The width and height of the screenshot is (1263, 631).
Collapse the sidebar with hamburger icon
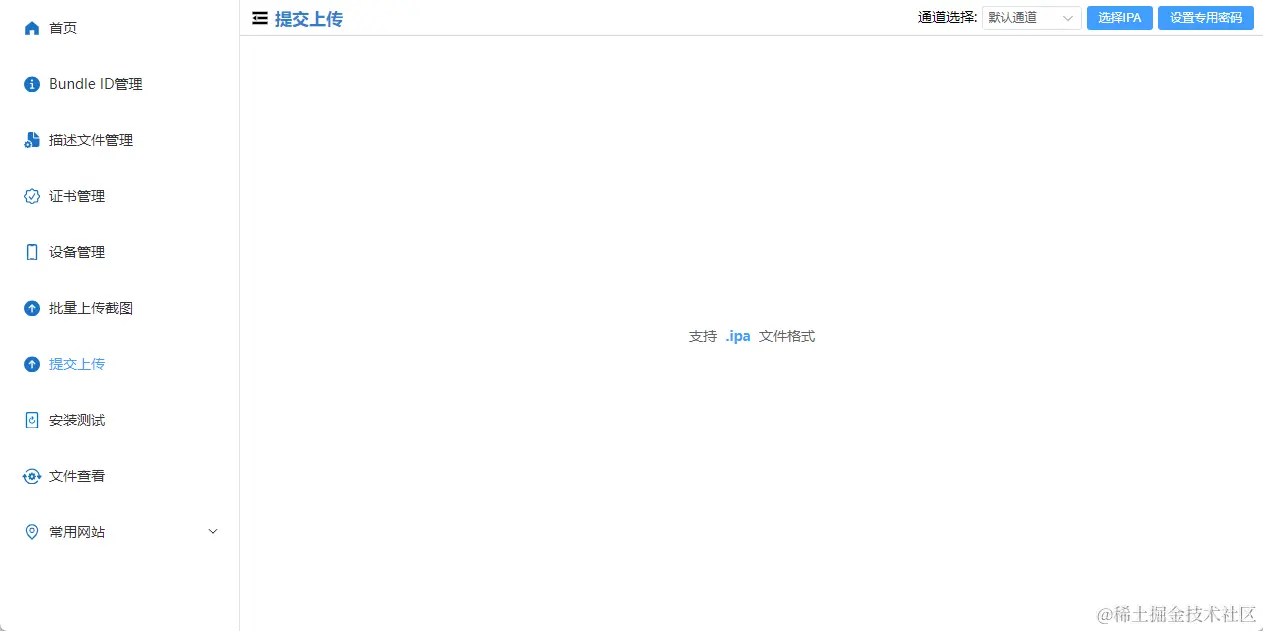pos(259,18)
